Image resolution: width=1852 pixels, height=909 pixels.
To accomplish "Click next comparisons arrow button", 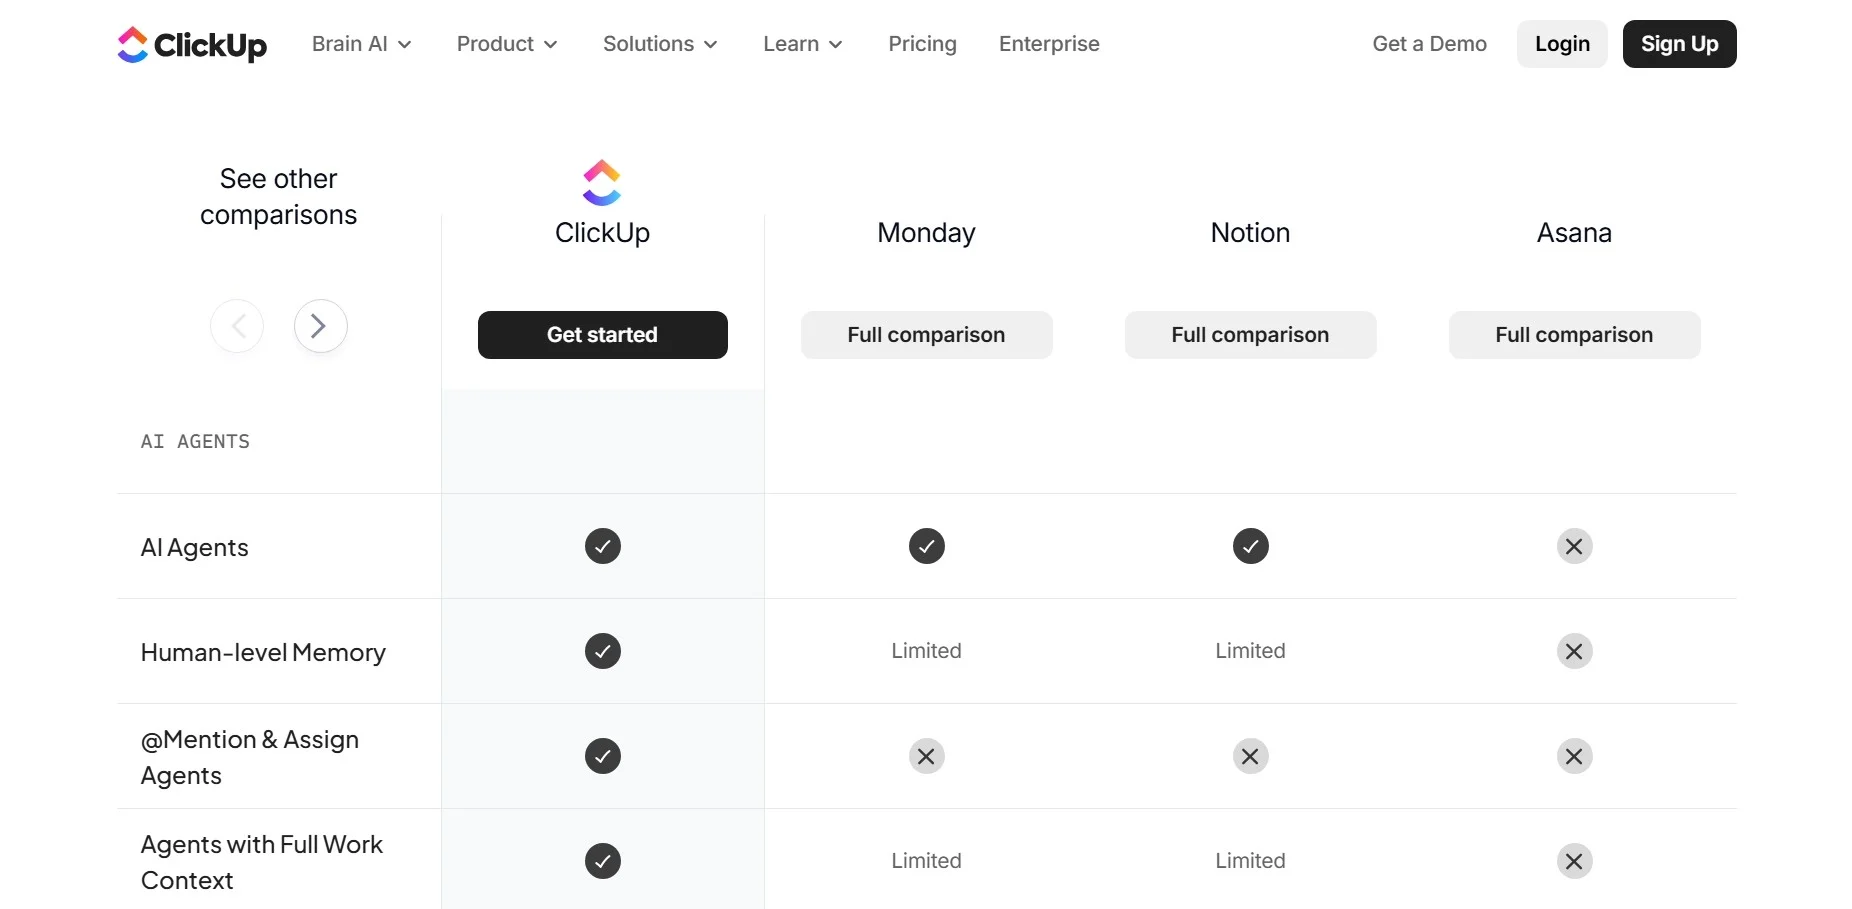I will 320,326.
